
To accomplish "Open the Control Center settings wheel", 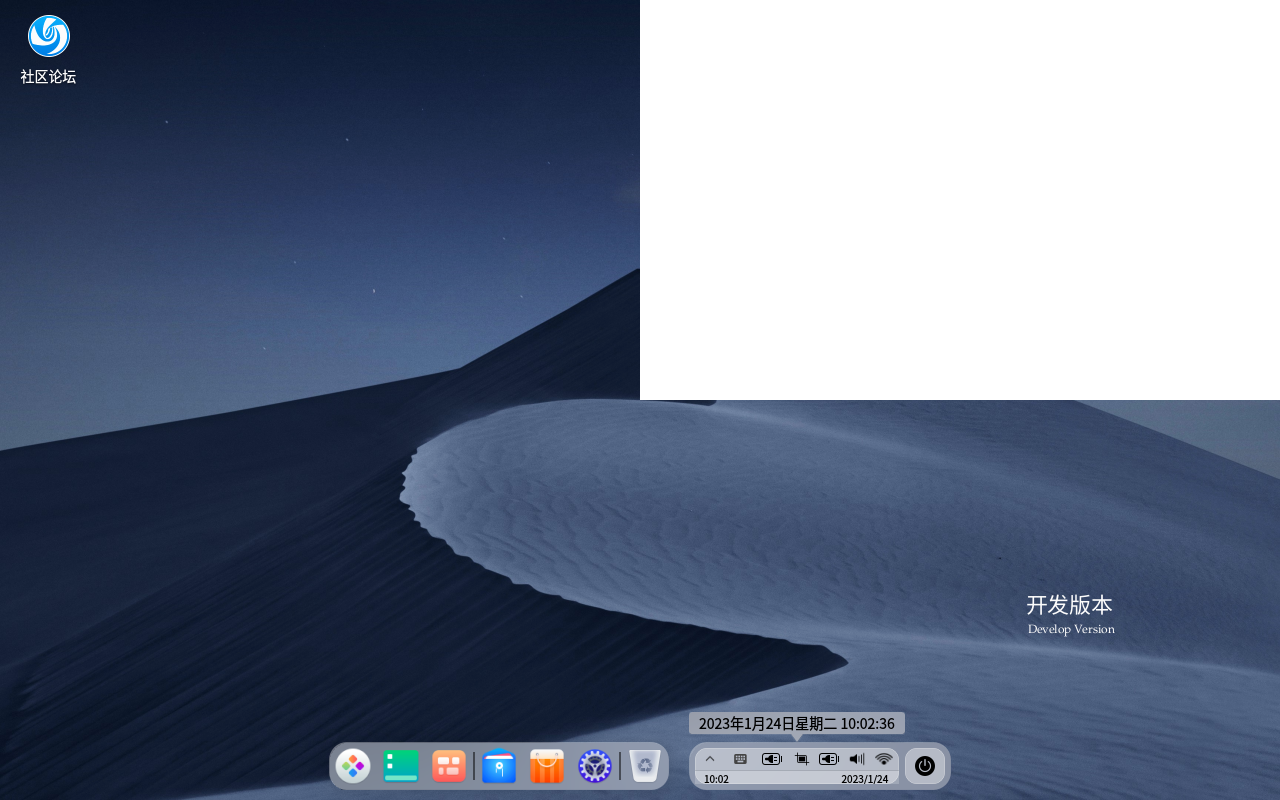I will coord(594,766).
